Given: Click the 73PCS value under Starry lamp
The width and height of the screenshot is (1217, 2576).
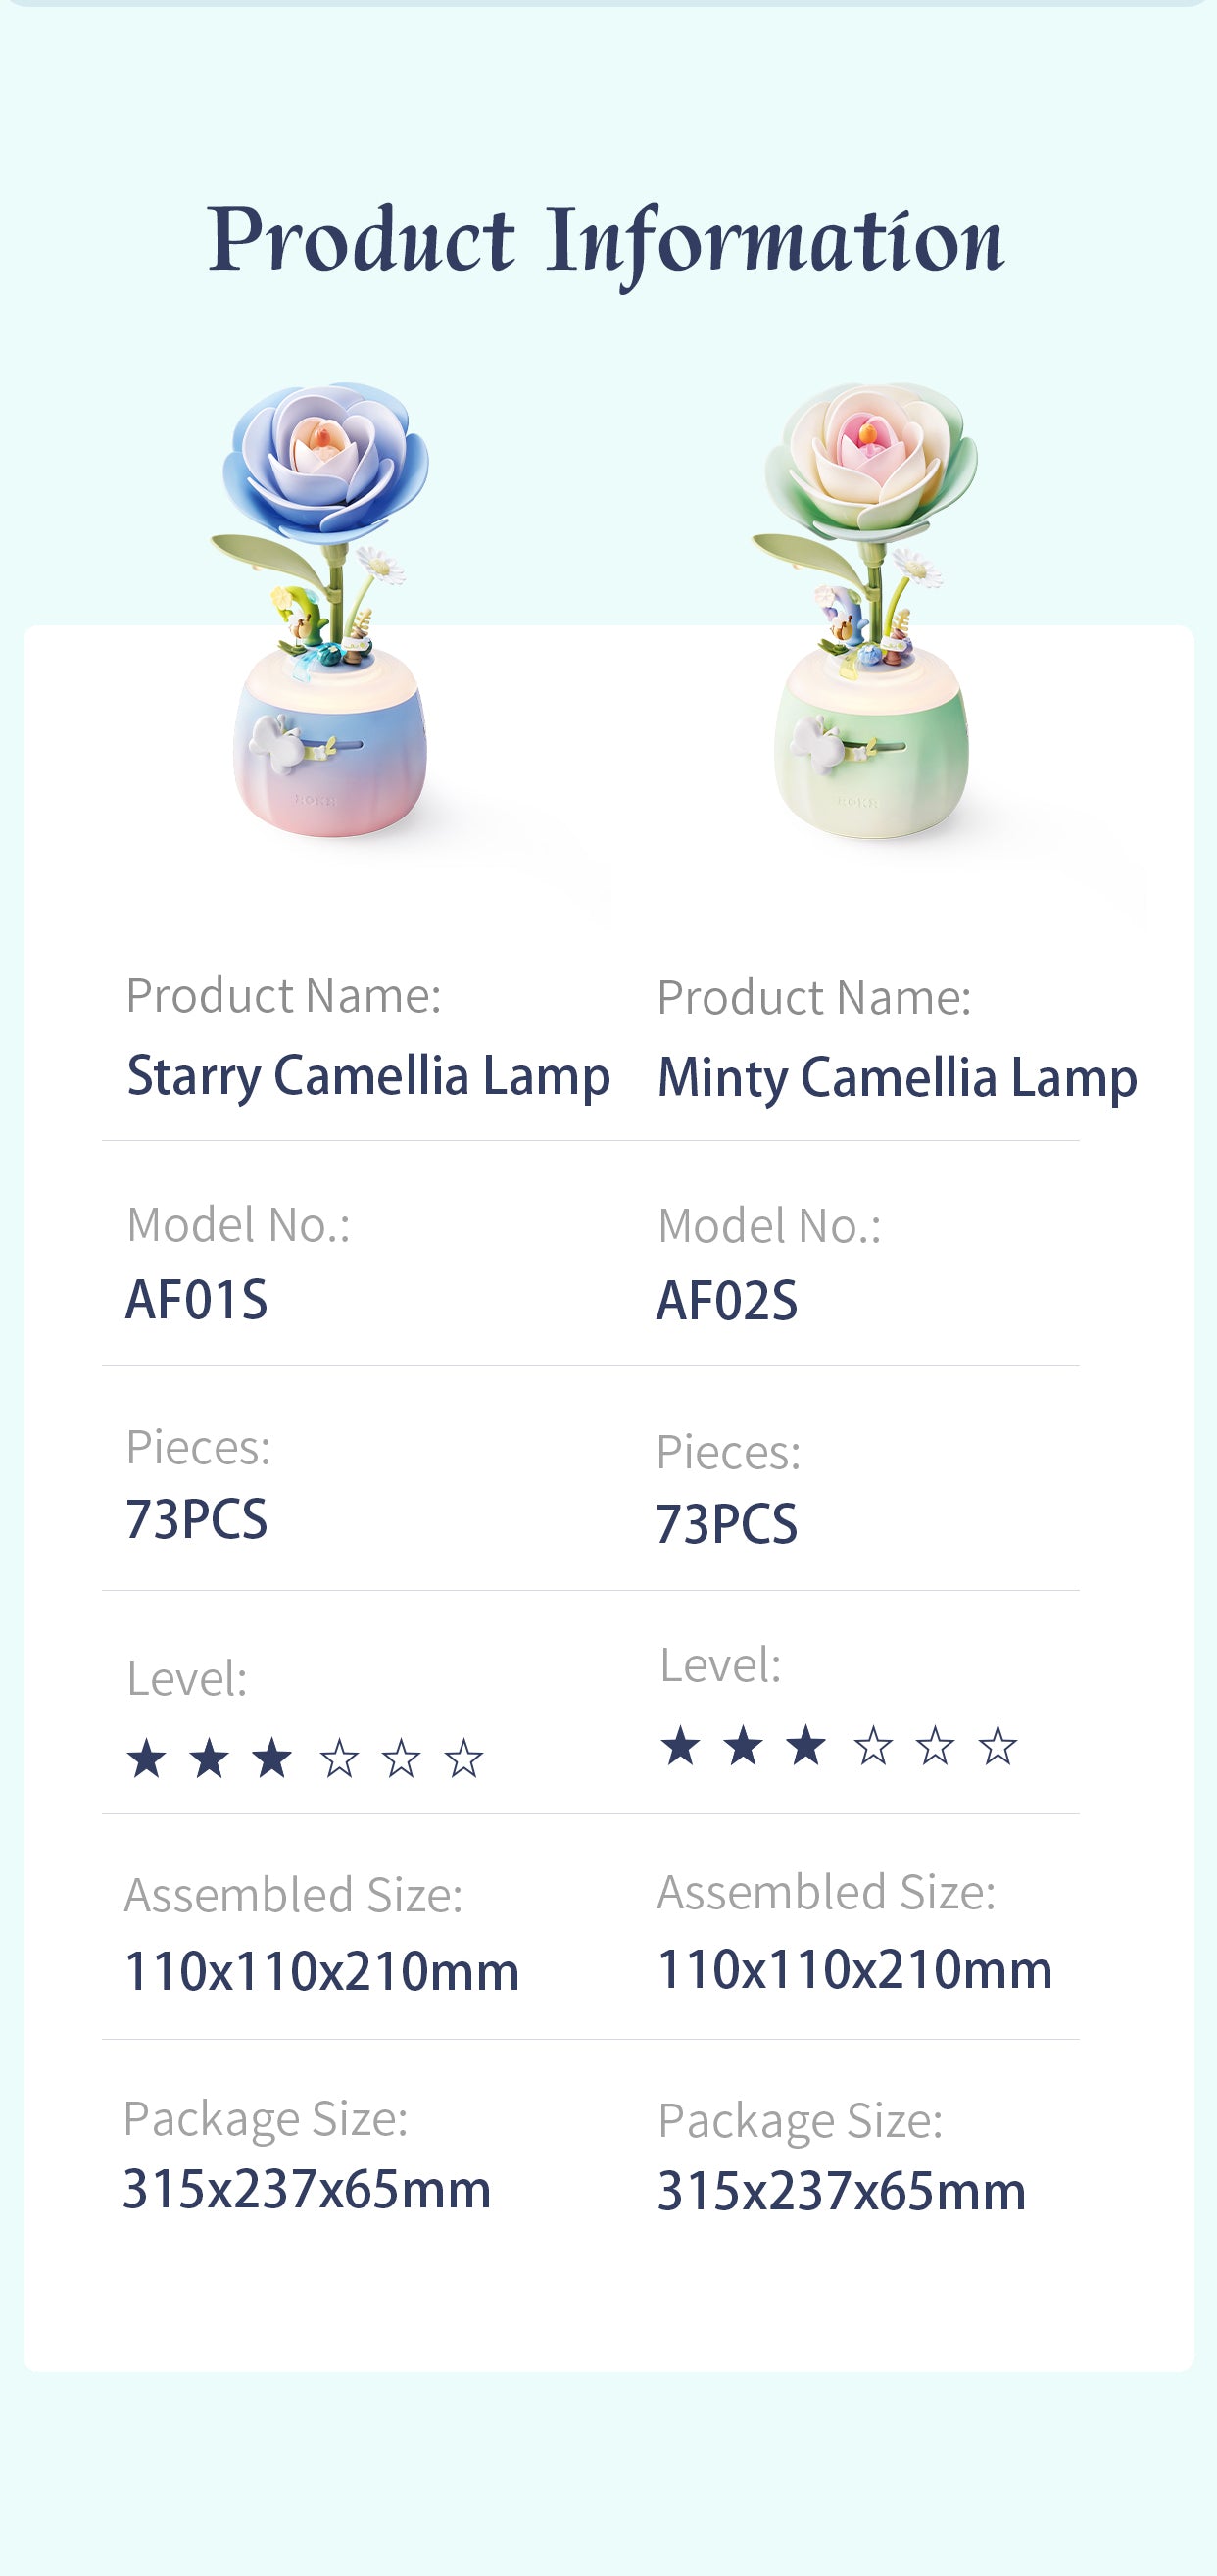Looking at the screenshot, I should [197, 1520].
